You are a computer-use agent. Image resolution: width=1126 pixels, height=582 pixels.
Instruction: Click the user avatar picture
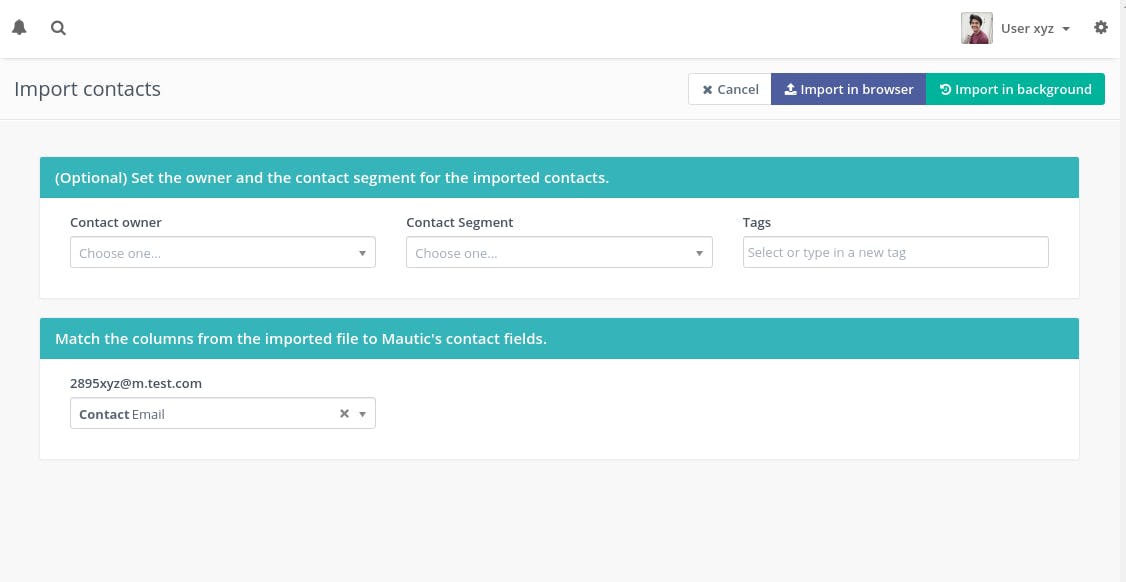point(977,28)
